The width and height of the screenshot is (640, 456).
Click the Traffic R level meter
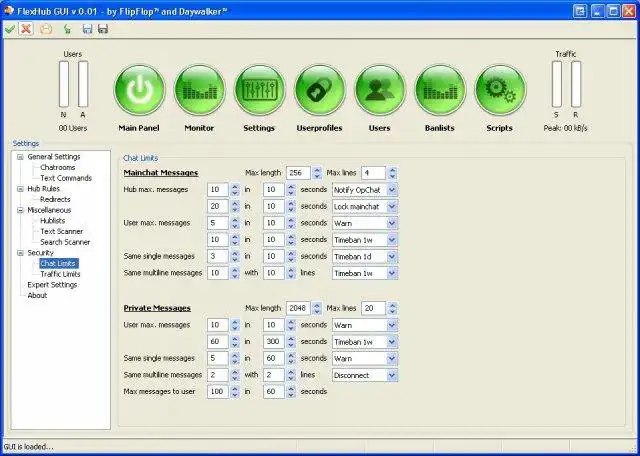point(576,84)
